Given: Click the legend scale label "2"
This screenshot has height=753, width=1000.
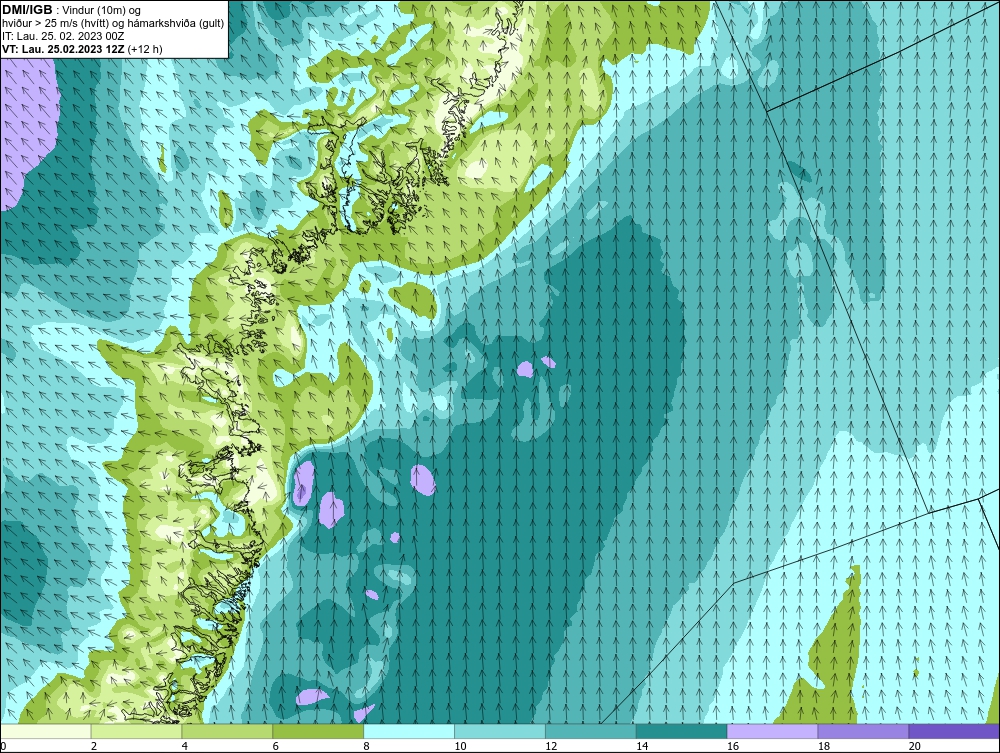Looking at the screenshot, I should tap(94, 746).
